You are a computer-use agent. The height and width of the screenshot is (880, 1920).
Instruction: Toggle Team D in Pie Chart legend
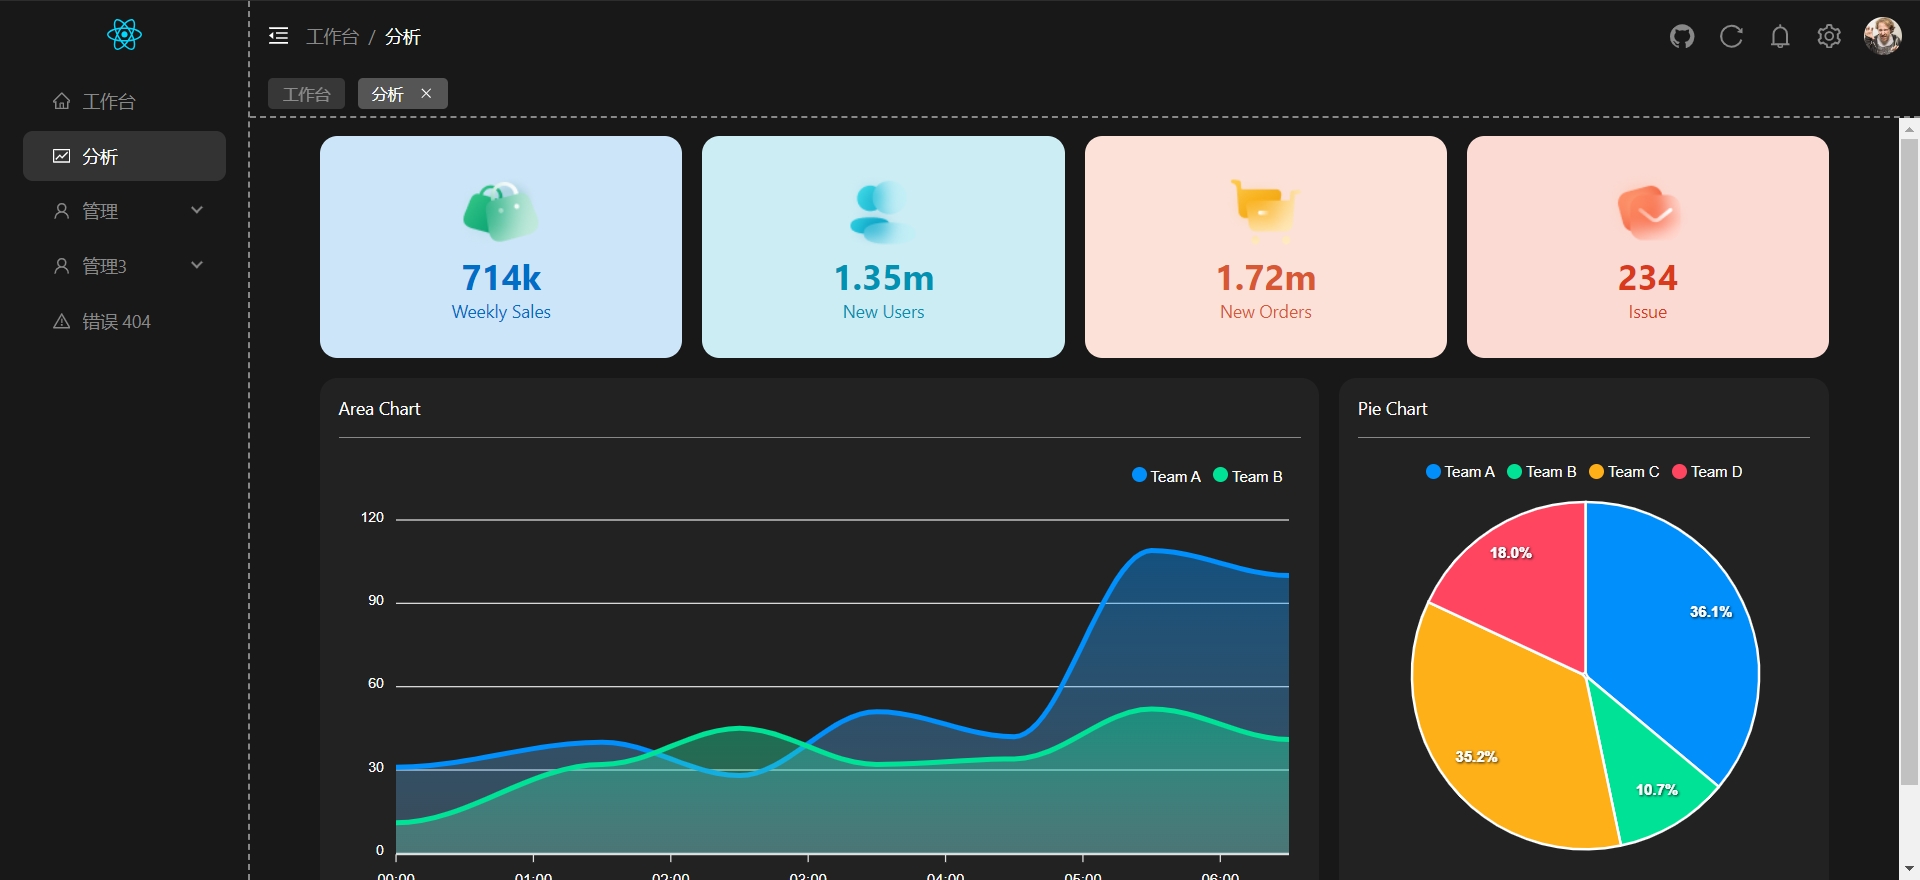point(1707,472)
